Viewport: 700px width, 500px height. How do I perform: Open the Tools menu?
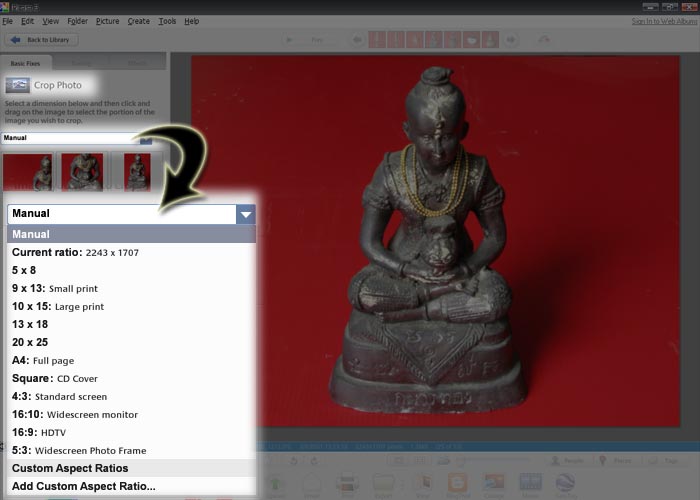(x=167, y=21)
